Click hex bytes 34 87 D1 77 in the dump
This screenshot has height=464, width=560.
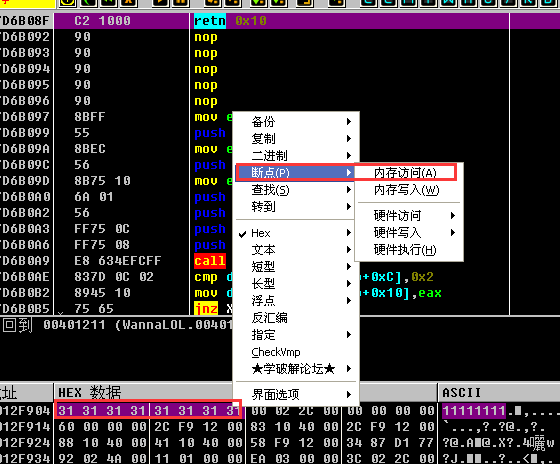point(390,443)
